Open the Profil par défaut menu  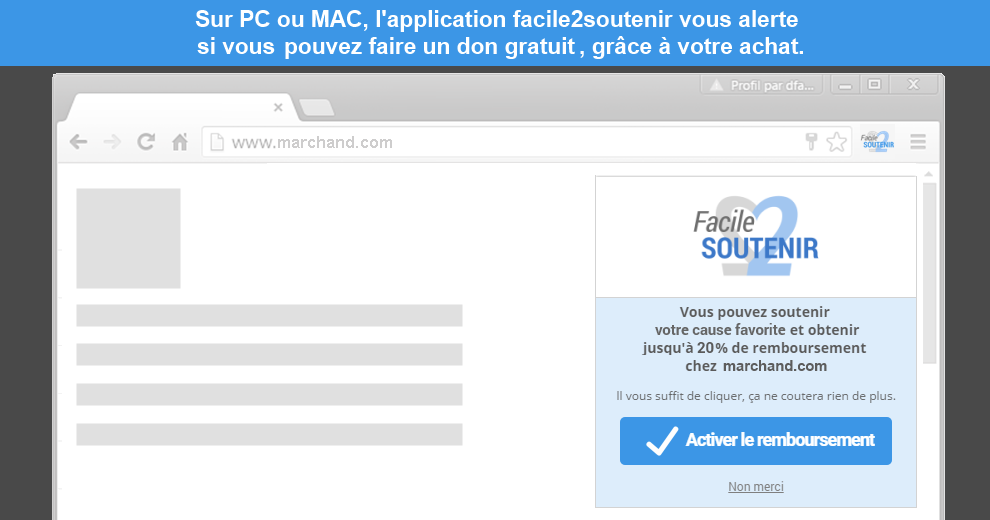pyautogui.click(x=761, y=85)
